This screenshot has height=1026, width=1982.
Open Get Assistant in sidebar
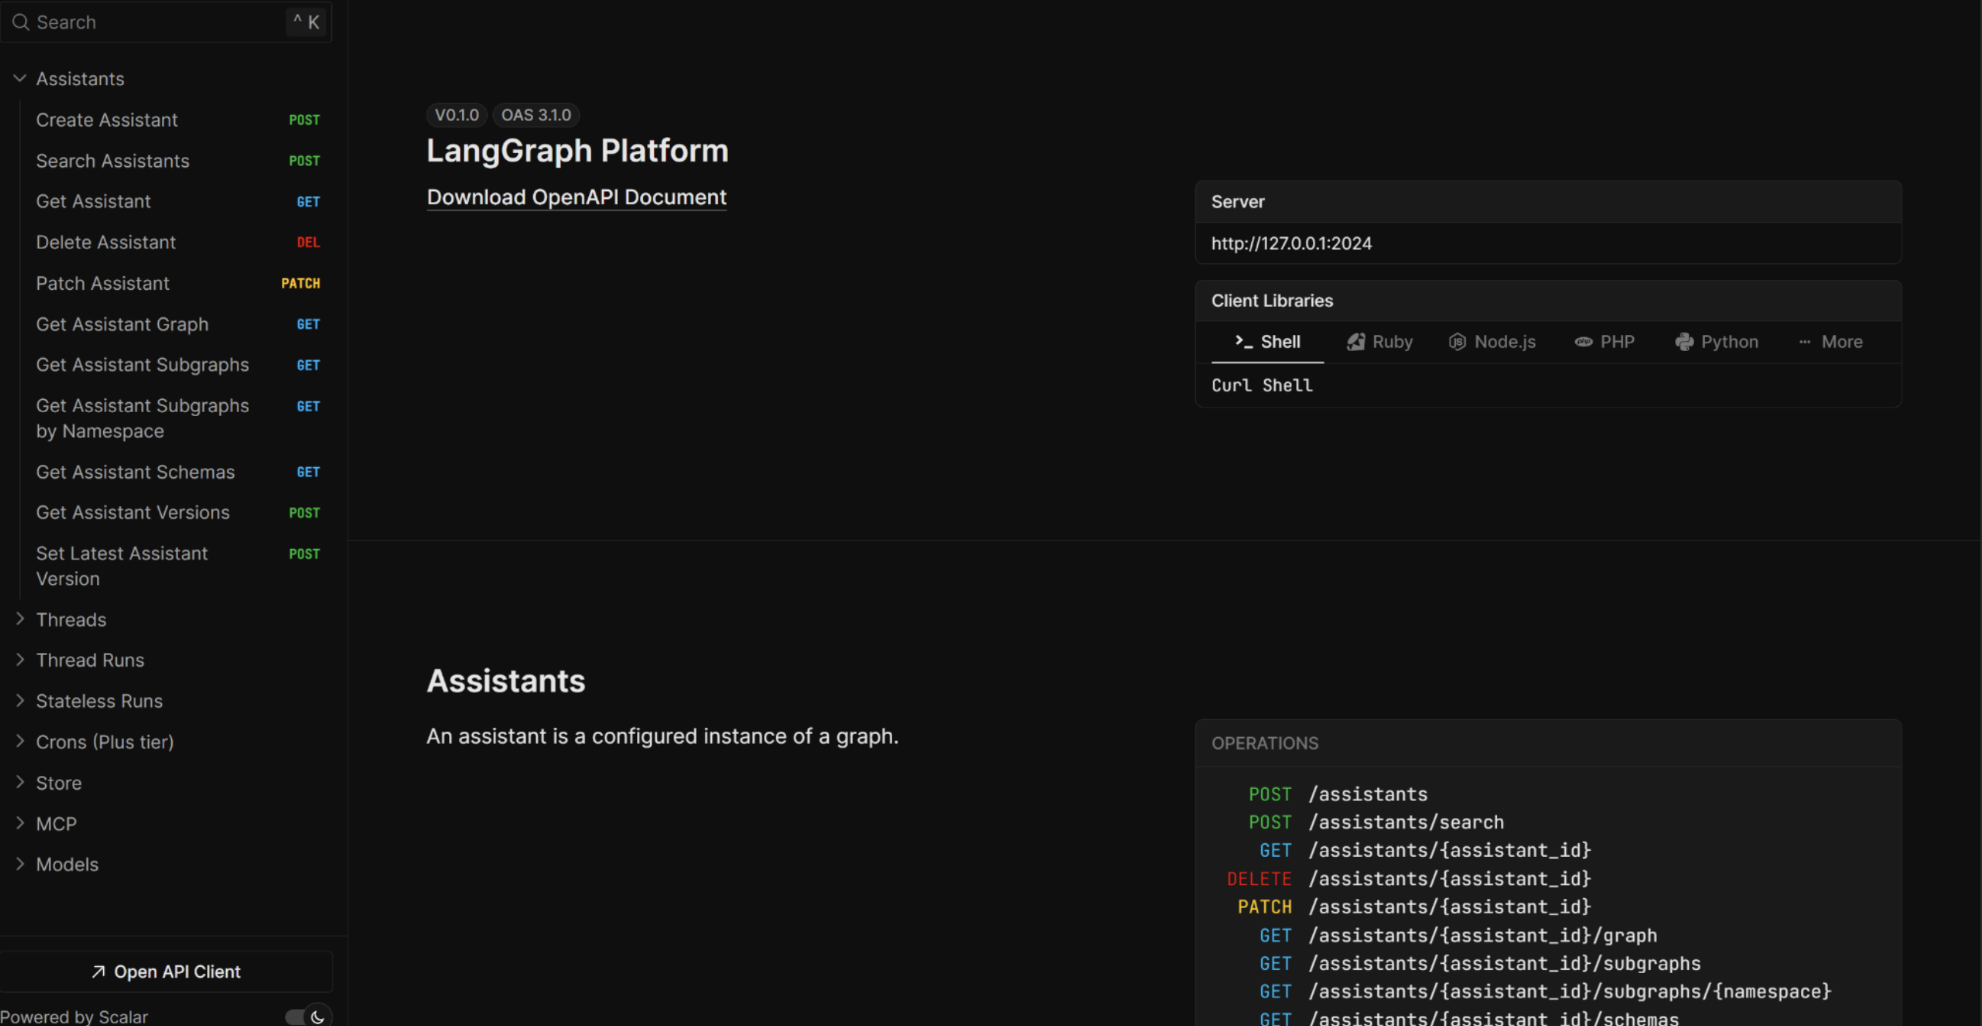coord(176,202)
